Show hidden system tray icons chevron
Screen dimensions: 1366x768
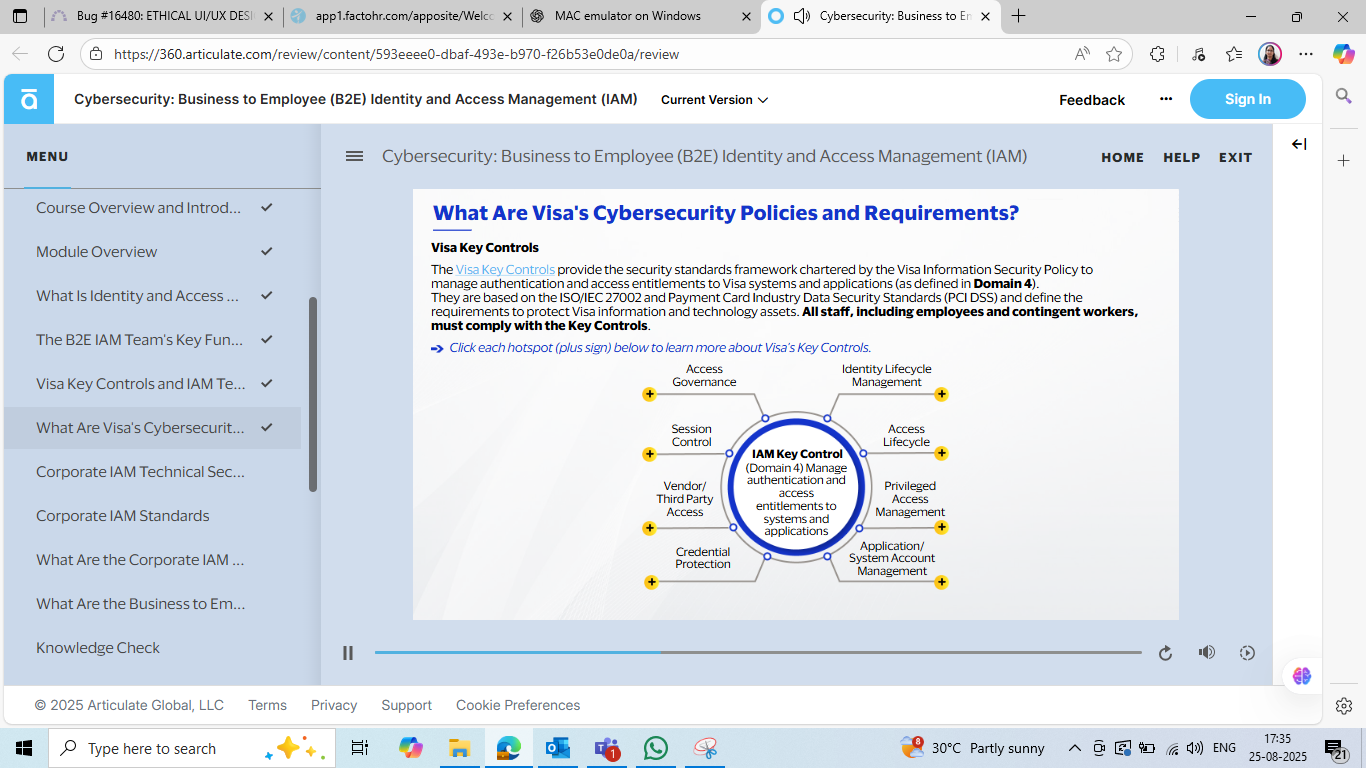(x=1075, y=748)
